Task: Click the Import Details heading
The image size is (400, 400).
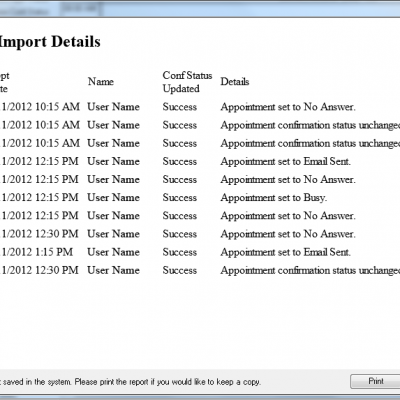Action: [x=49, y=42]
